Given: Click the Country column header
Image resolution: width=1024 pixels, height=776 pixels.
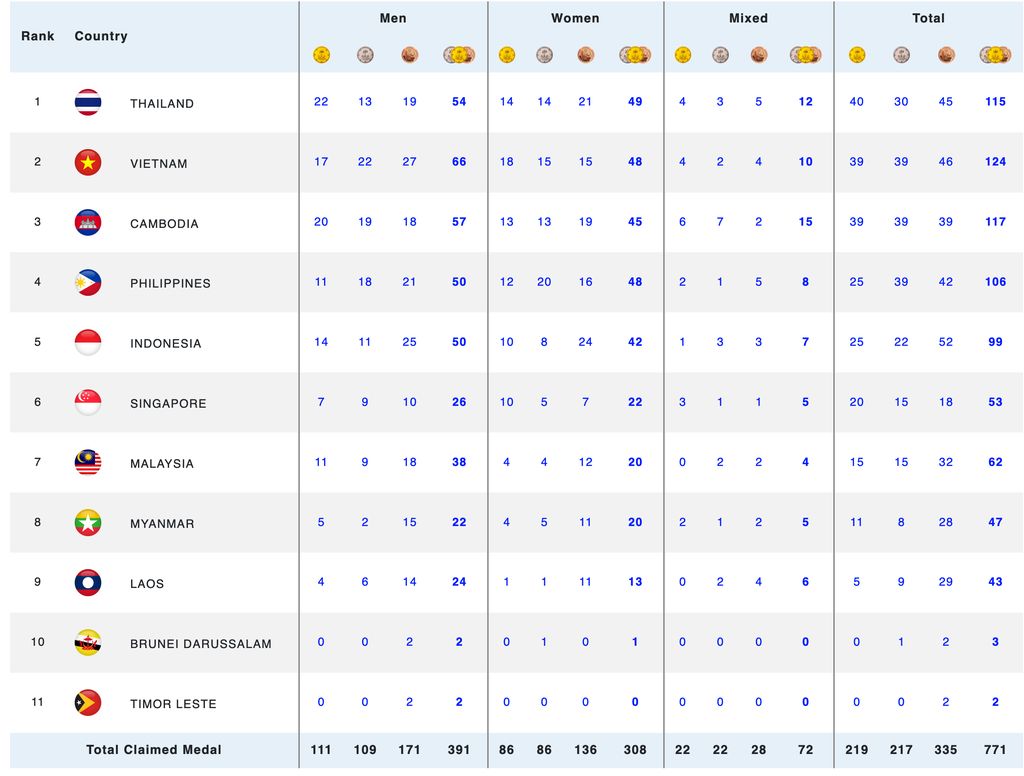Looking at the screenshot, I should tap(101, 36).
